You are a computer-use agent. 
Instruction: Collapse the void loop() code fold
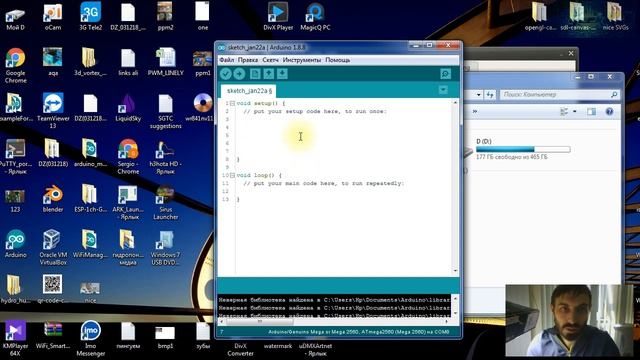coord(232,175)
